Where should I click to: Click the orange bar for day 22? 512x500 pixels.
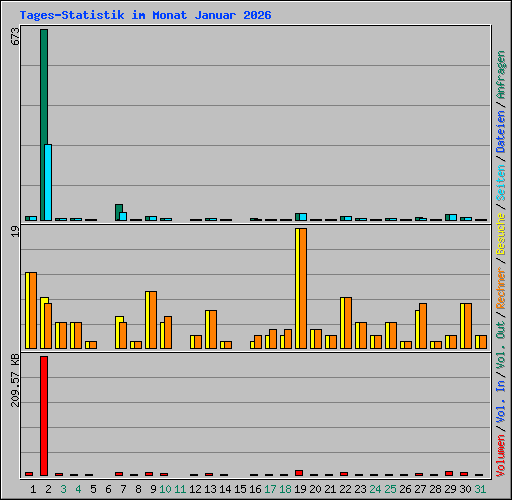point(348,323)
